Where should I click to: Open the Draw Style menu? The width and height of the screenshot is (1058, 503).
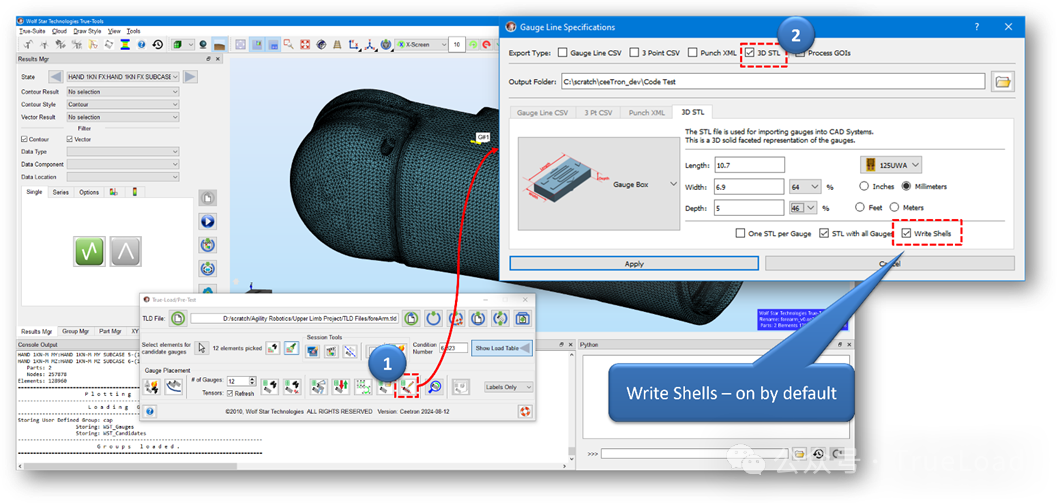coord(87,31)
